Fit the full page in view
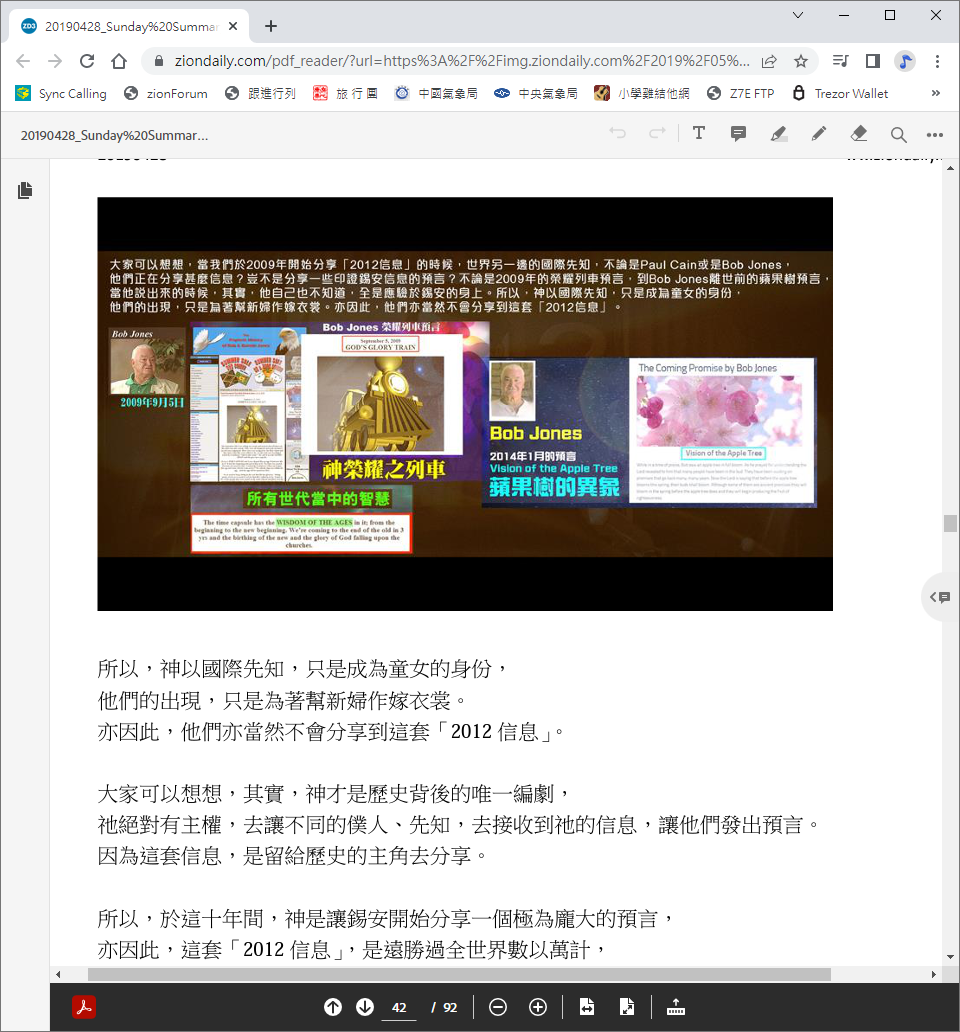The height and width of the screenshot is (1032, 960). click(x=627, y=1007)
